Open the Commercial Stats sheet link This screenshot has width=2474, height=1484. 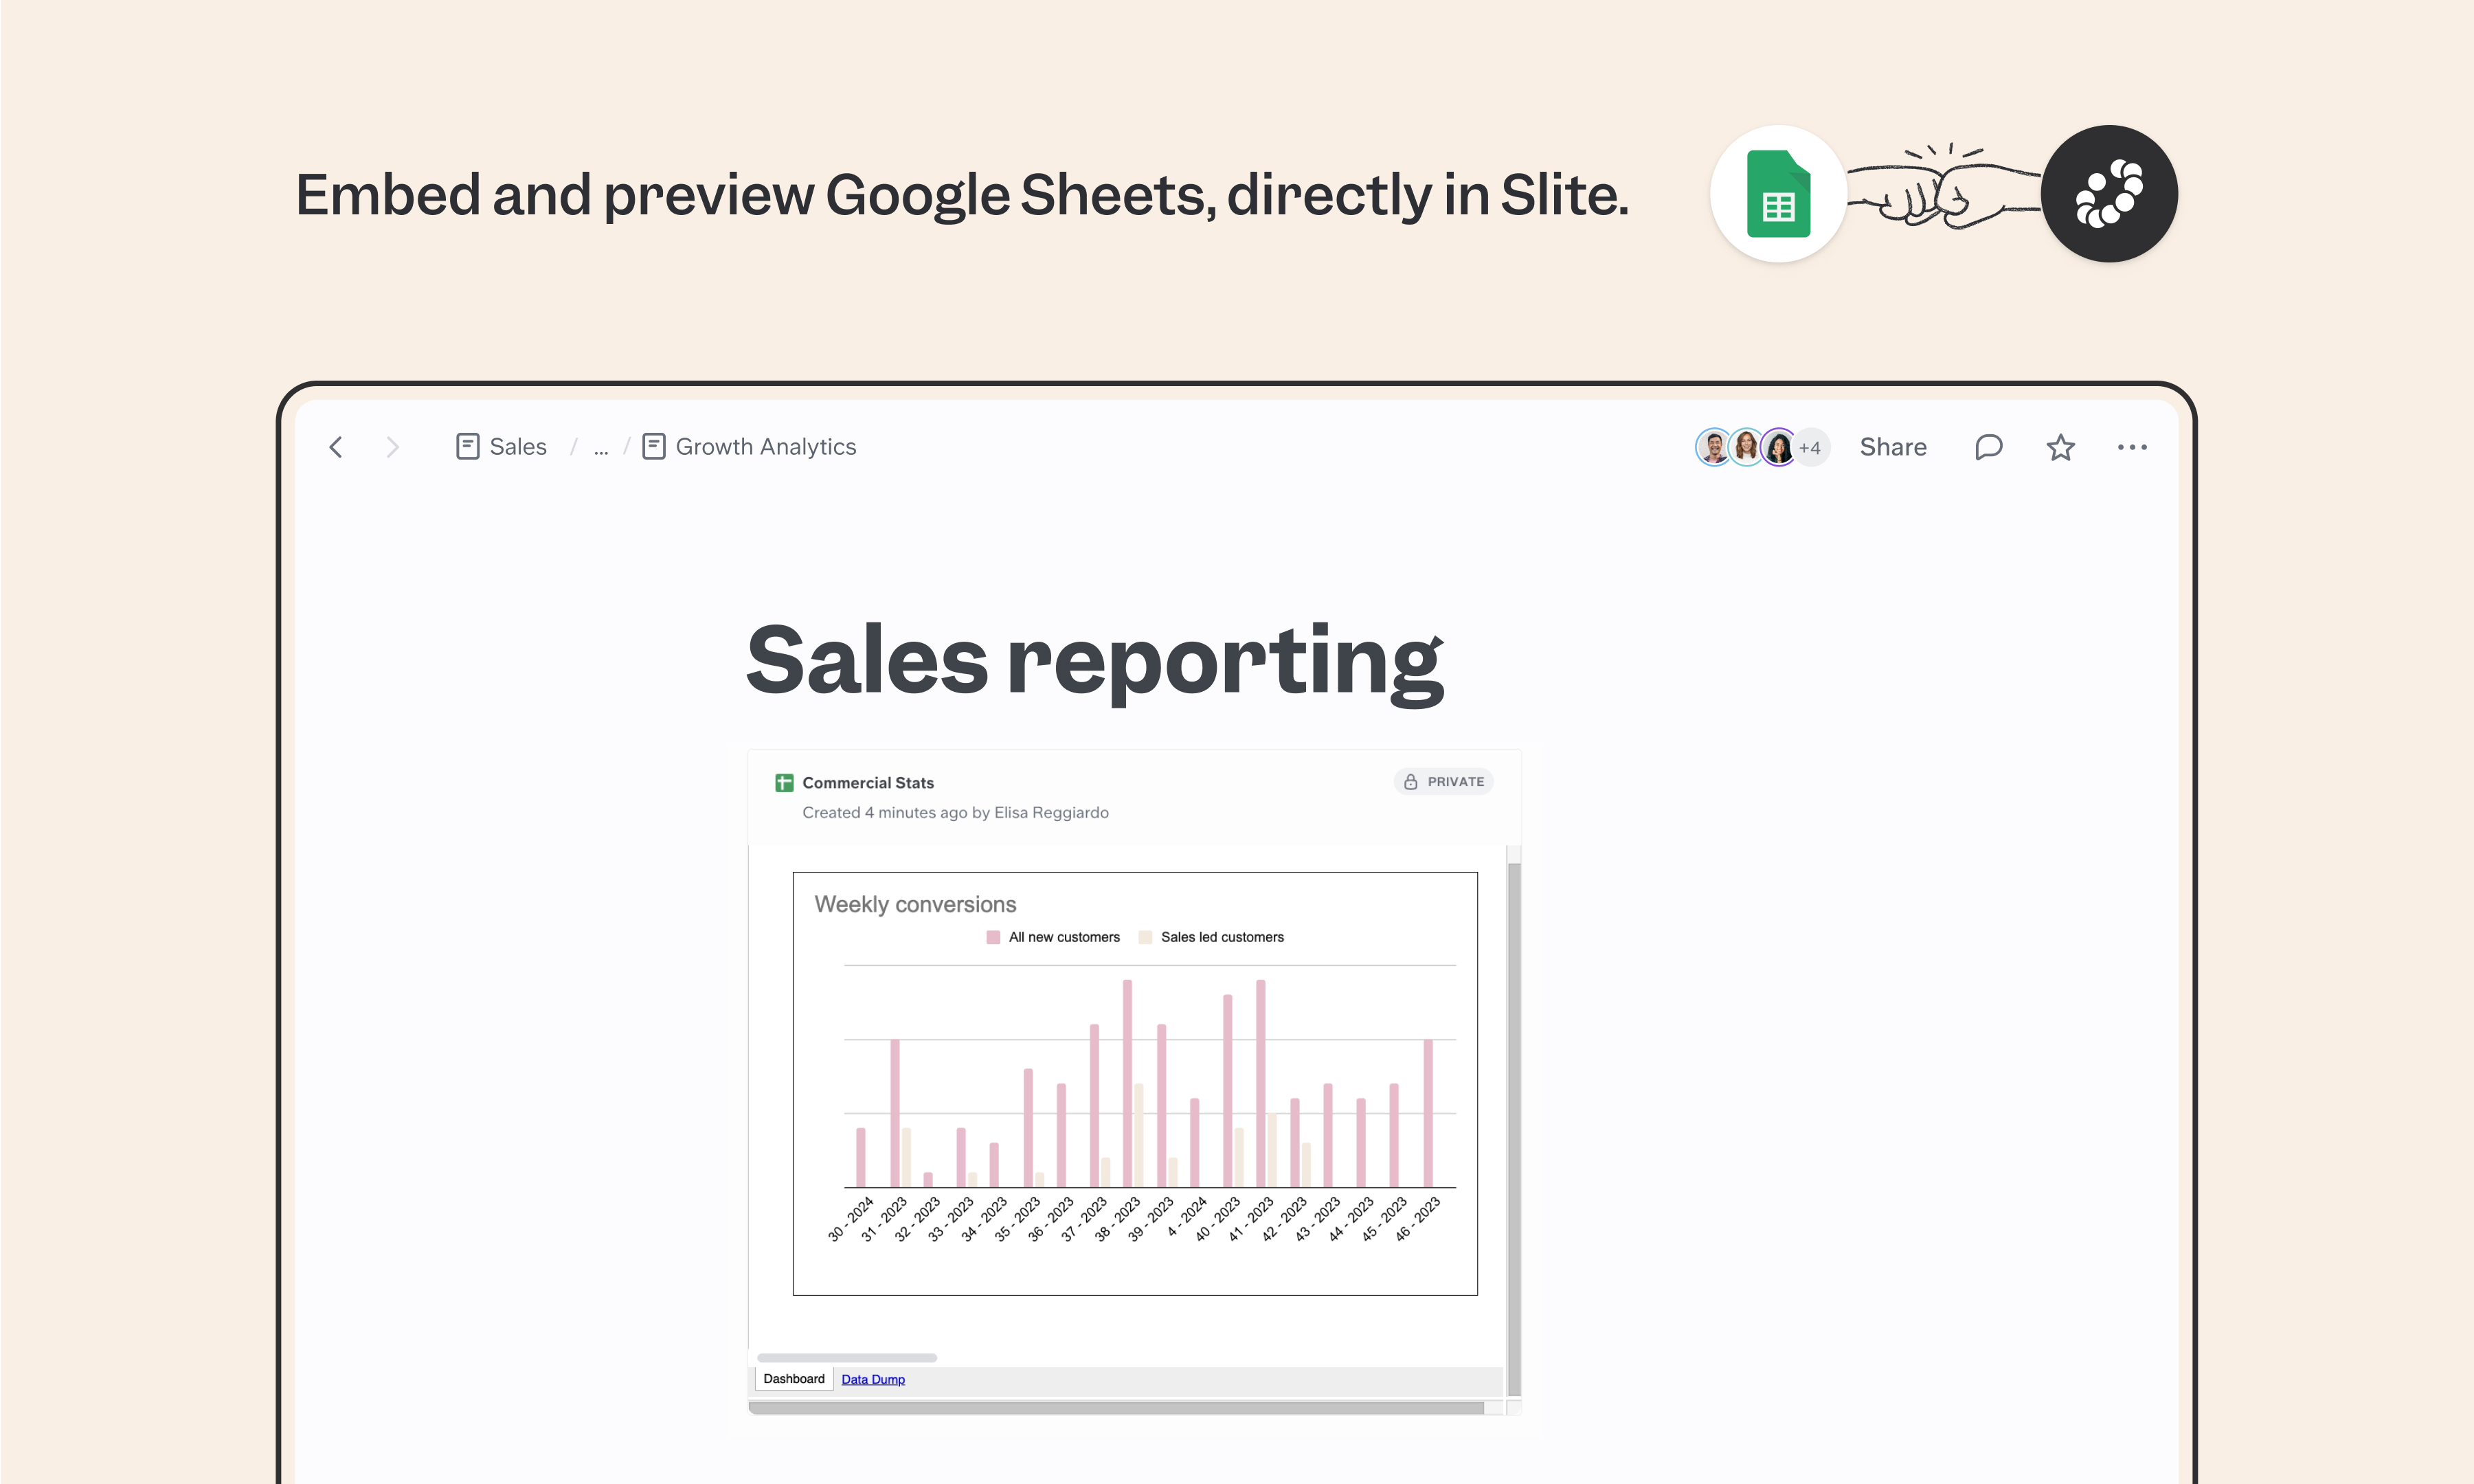click(x=867, y=782)
